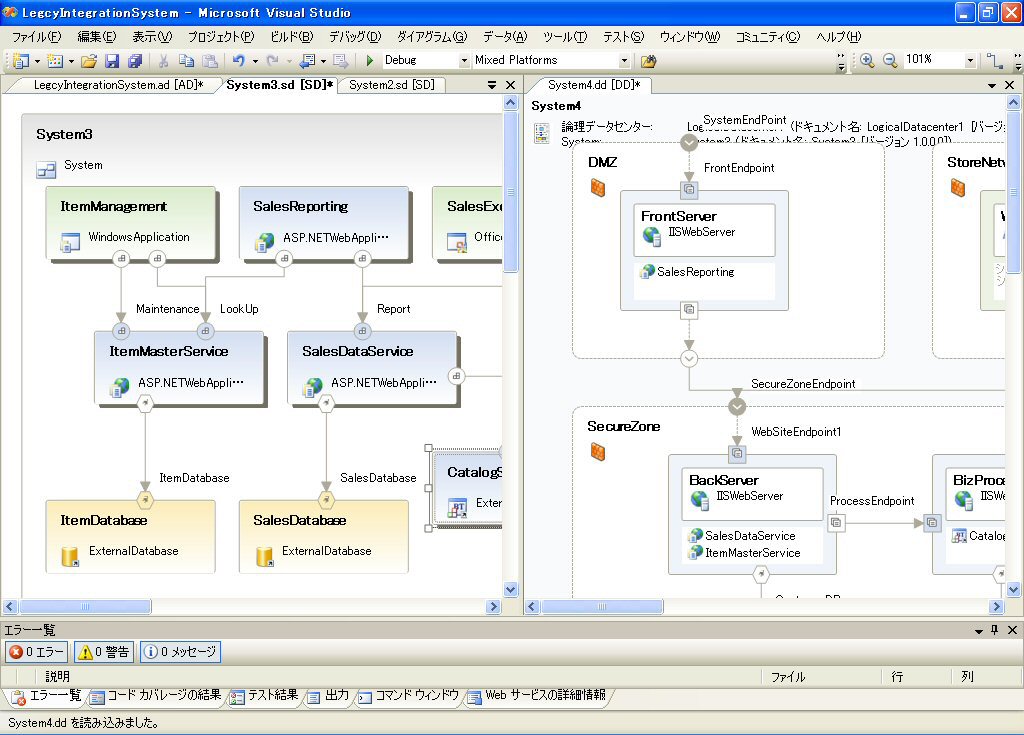The height and width of the screenshot is (735, 1024).
Task: Cut selection with the scissors icon
Action: (163, 61)
